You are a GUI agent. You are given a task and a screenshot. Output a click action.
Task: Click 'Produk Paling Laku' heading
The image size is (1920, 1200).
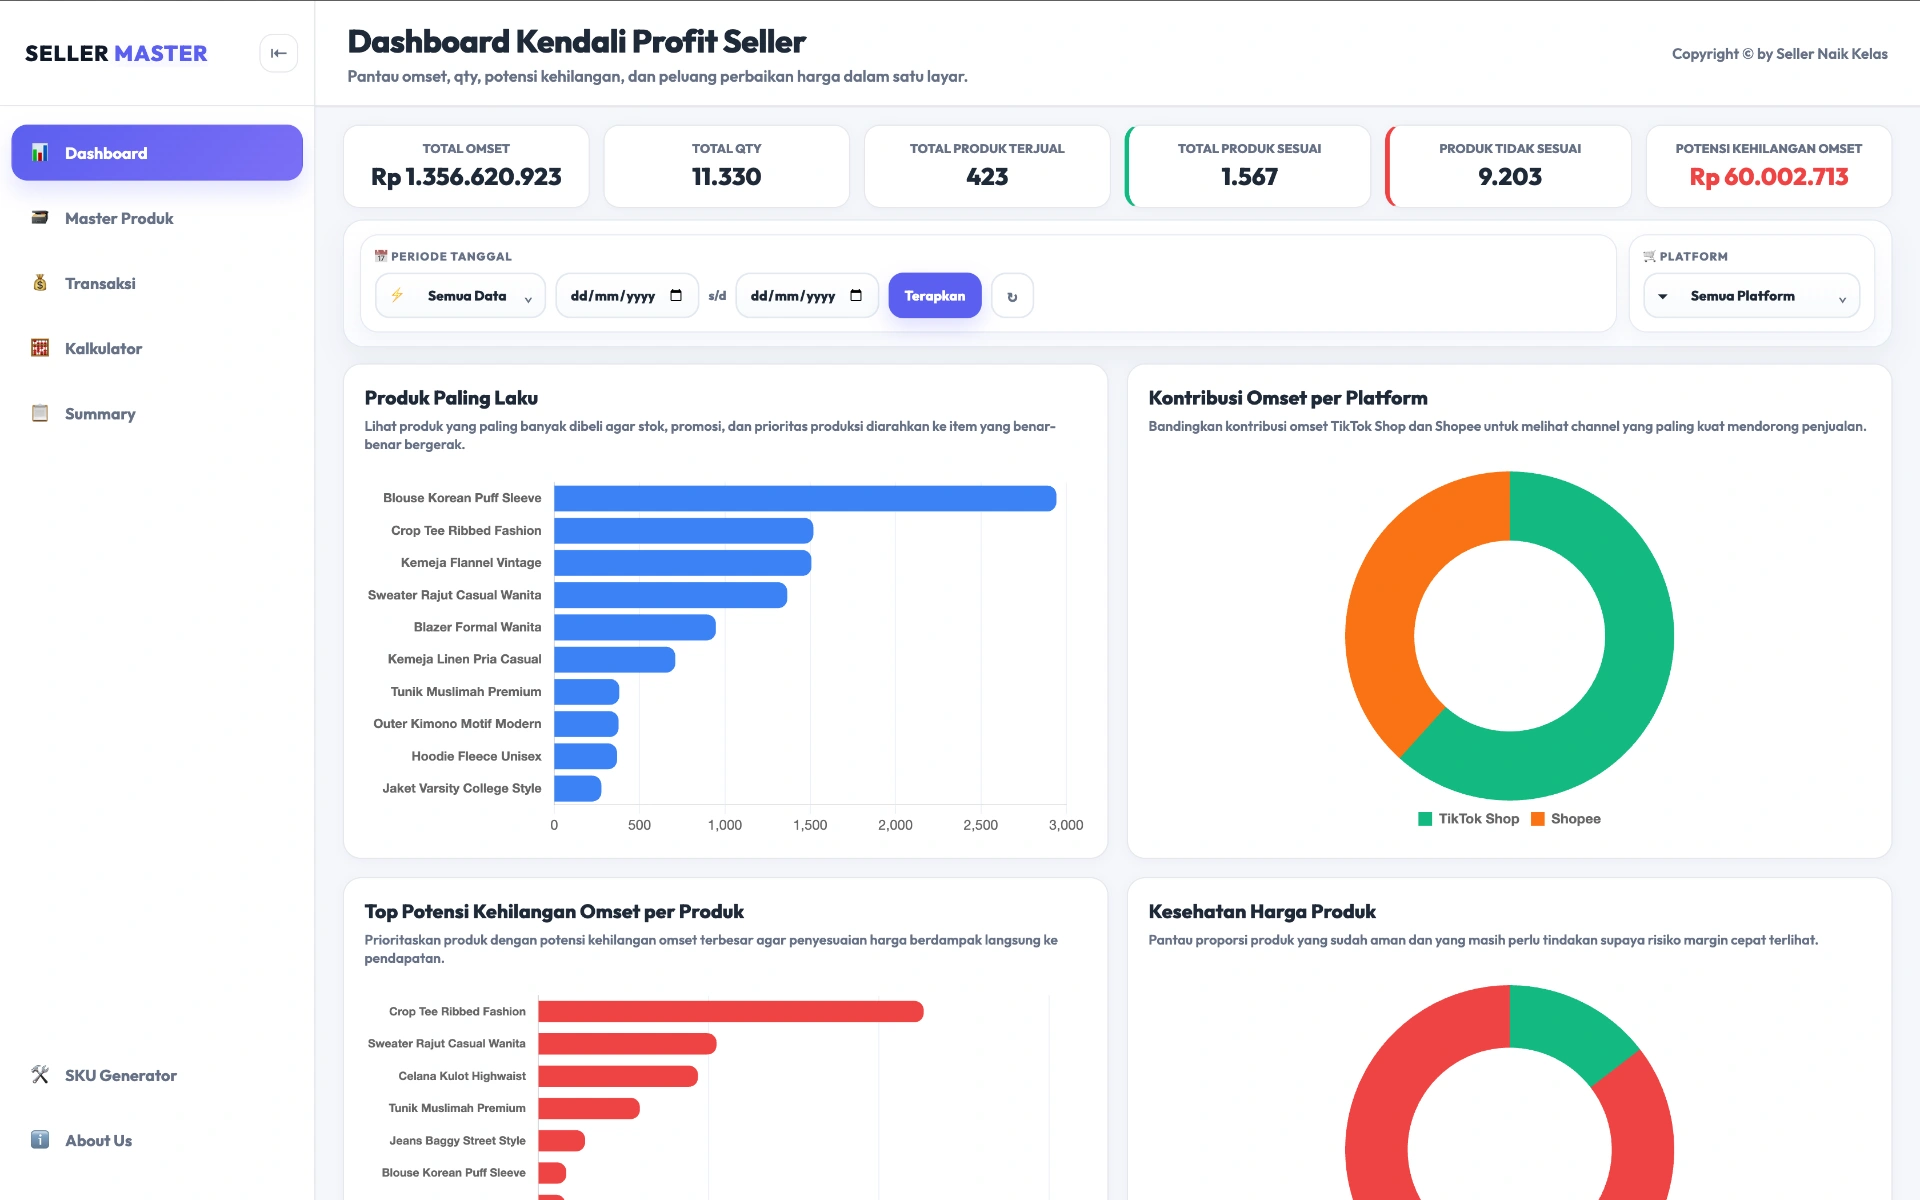451,398
